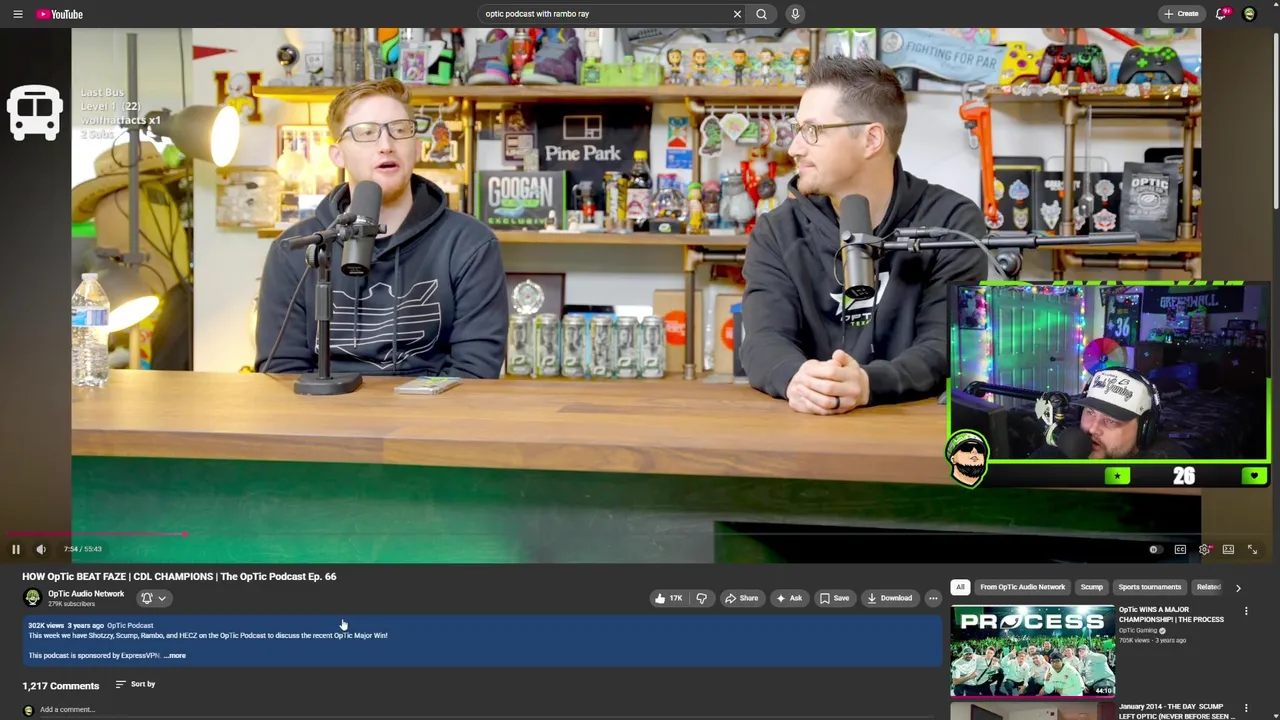
Task: Share the video
Action: [x=741, y=598]
